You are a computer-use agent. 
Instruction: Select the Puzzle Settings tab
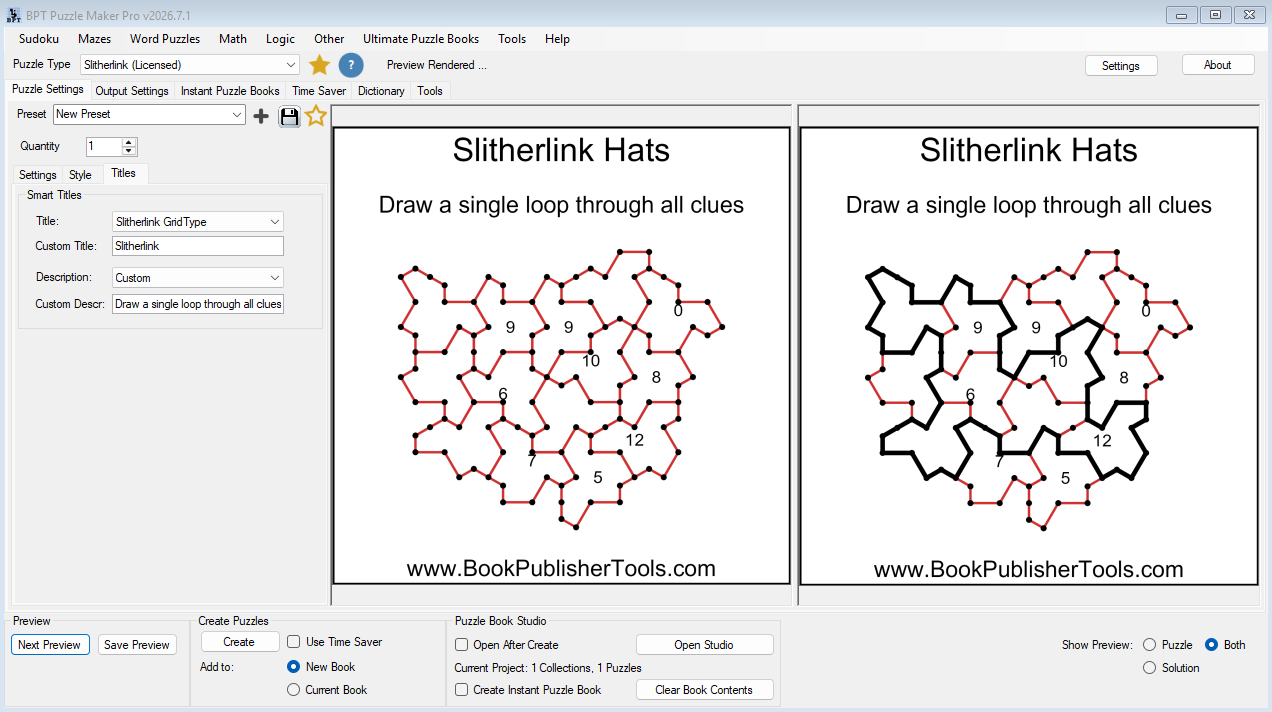click(48, 89)
